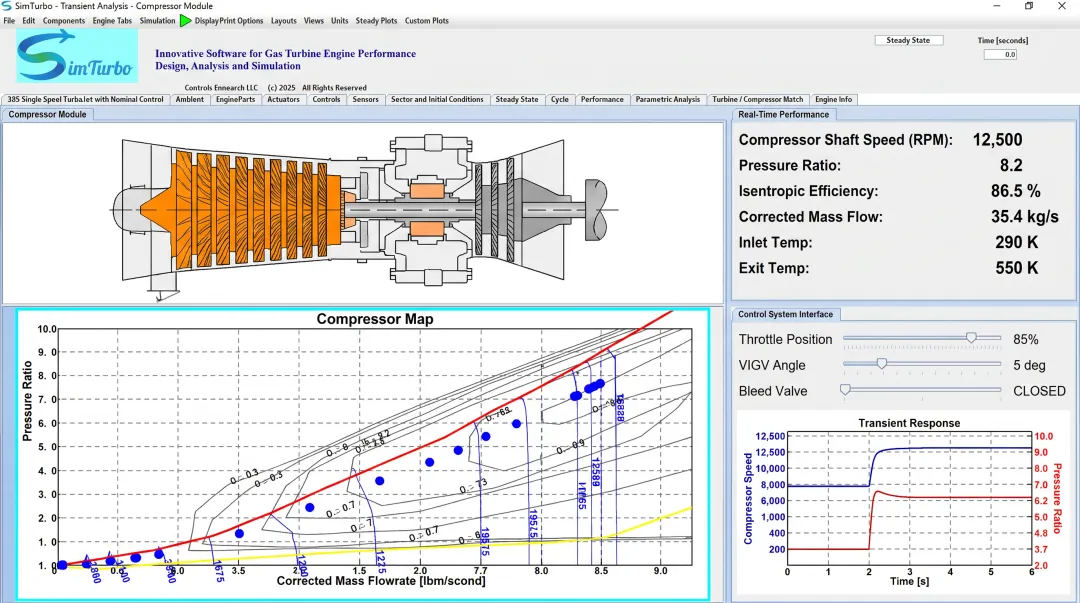Click the Compressor Map title
Screen dimensions: 1080x603
pos(375,319)
